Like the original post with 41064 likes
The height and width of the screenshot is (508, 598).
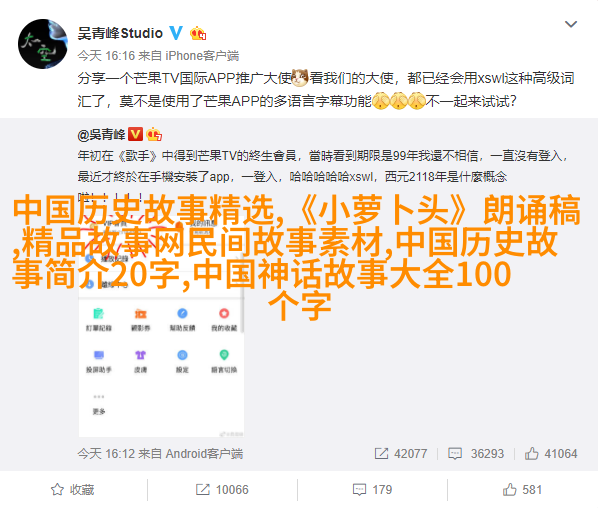pos(551,453)
